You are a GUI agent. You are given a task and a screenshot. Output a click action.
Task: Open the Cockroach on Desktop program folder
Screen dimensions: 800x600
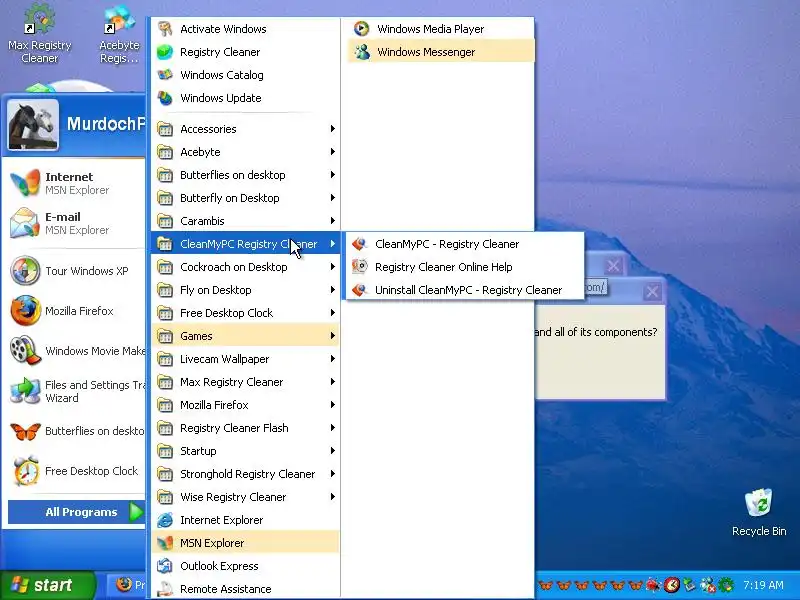click(245, 267)
